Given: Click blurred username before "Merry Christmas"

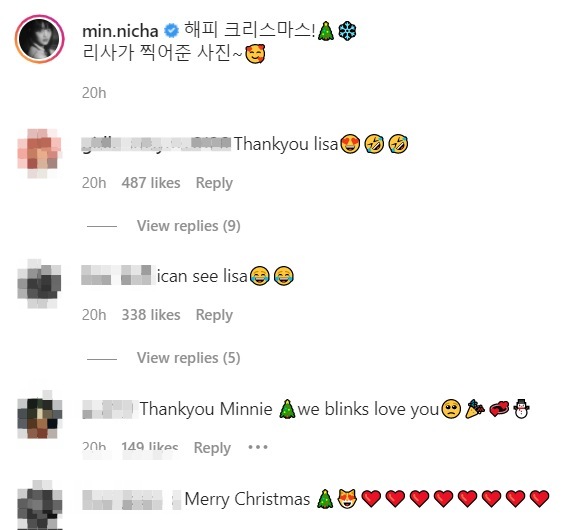Looking at the screenshot, I should tap(132, 500).
